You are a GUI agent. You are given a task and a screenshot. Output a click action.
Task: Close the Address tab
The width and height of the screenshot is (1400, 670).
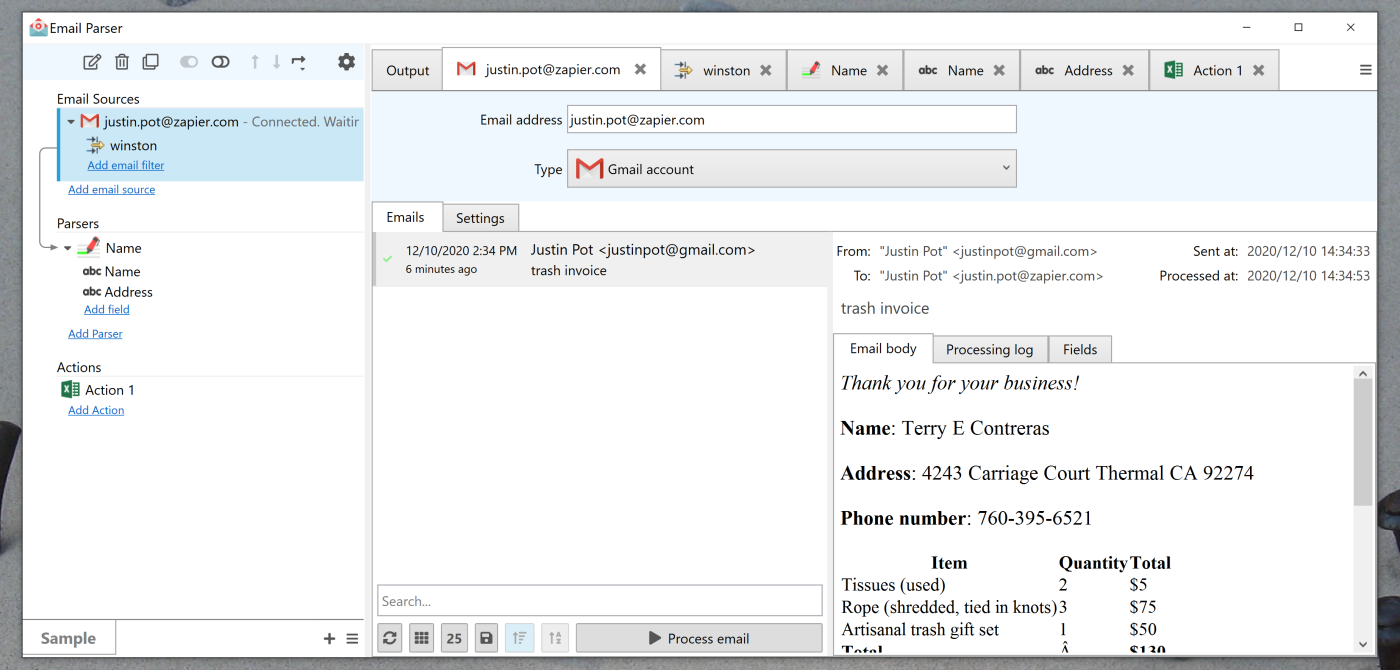(x=1128, y=71)
